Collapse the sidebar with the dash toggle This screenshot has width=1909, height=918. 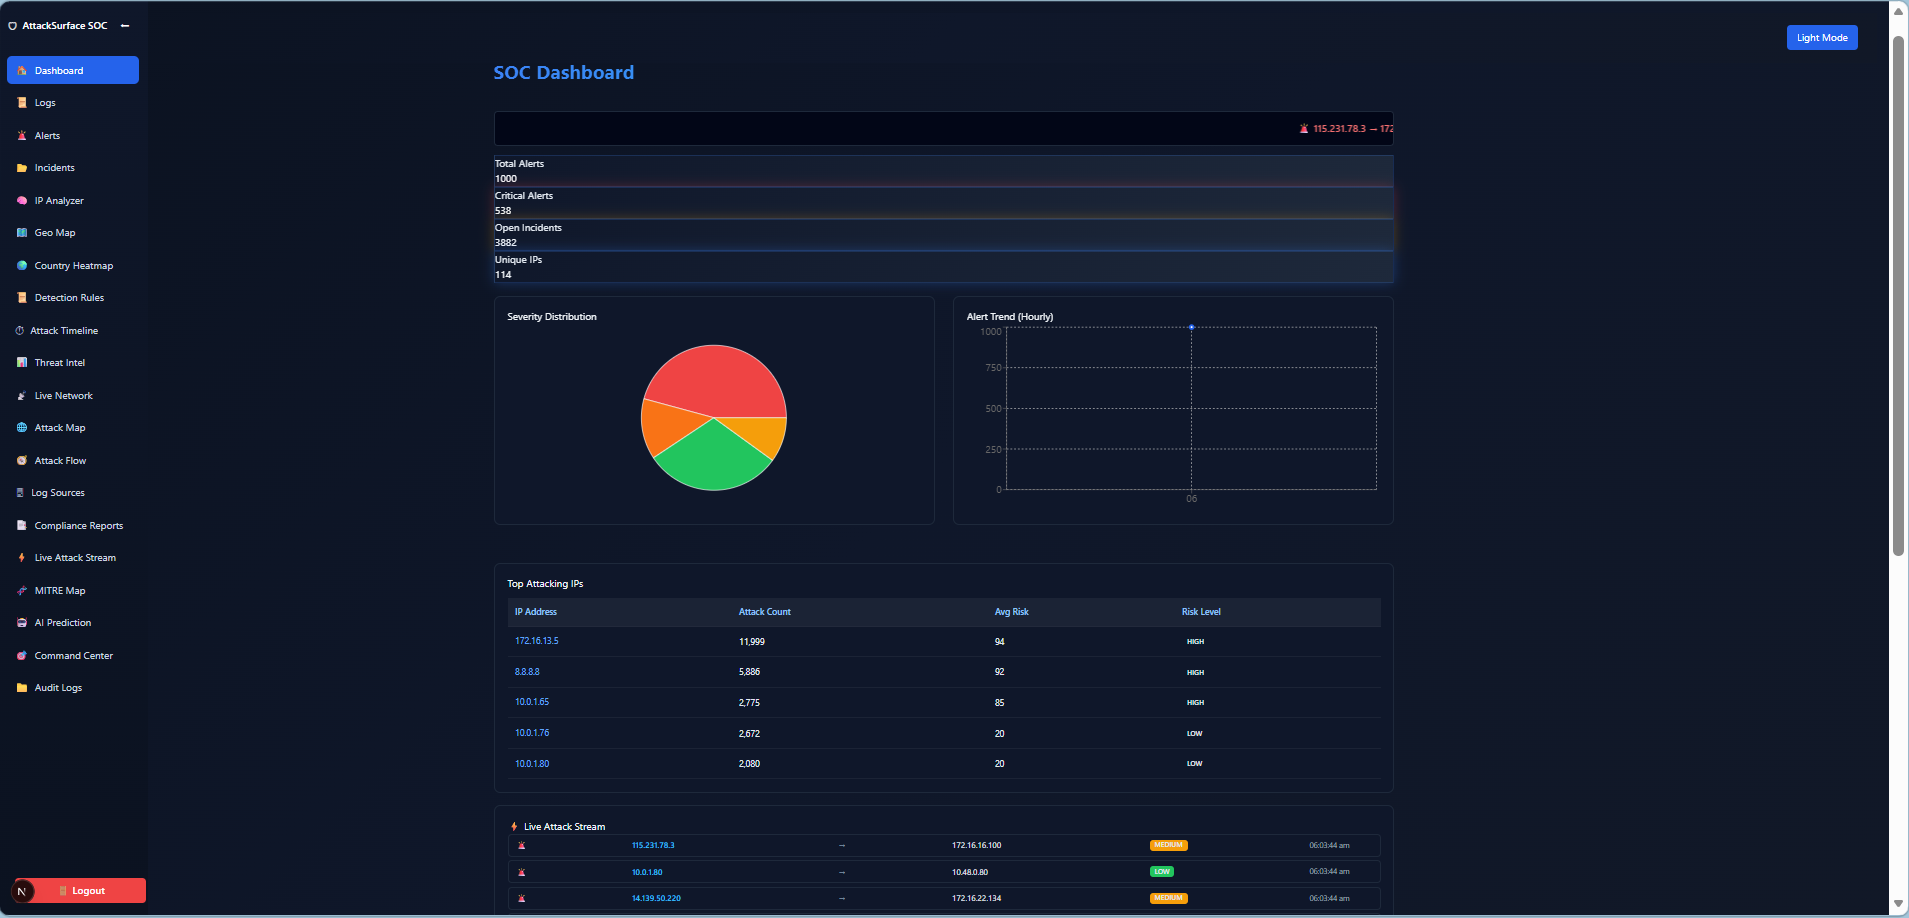[125, 26]
